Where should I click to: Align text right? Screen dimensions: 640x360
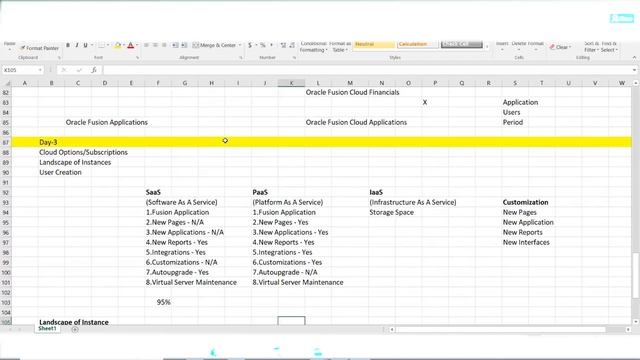(x=164, y=45)
